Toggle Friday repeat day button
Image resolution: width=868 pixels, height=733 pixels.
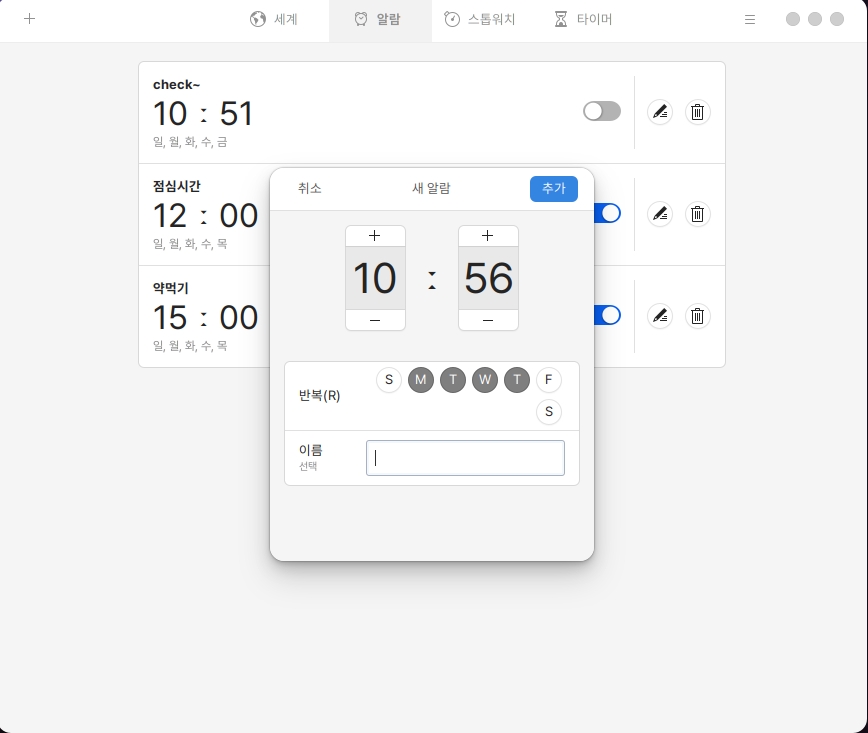[548, 380]
